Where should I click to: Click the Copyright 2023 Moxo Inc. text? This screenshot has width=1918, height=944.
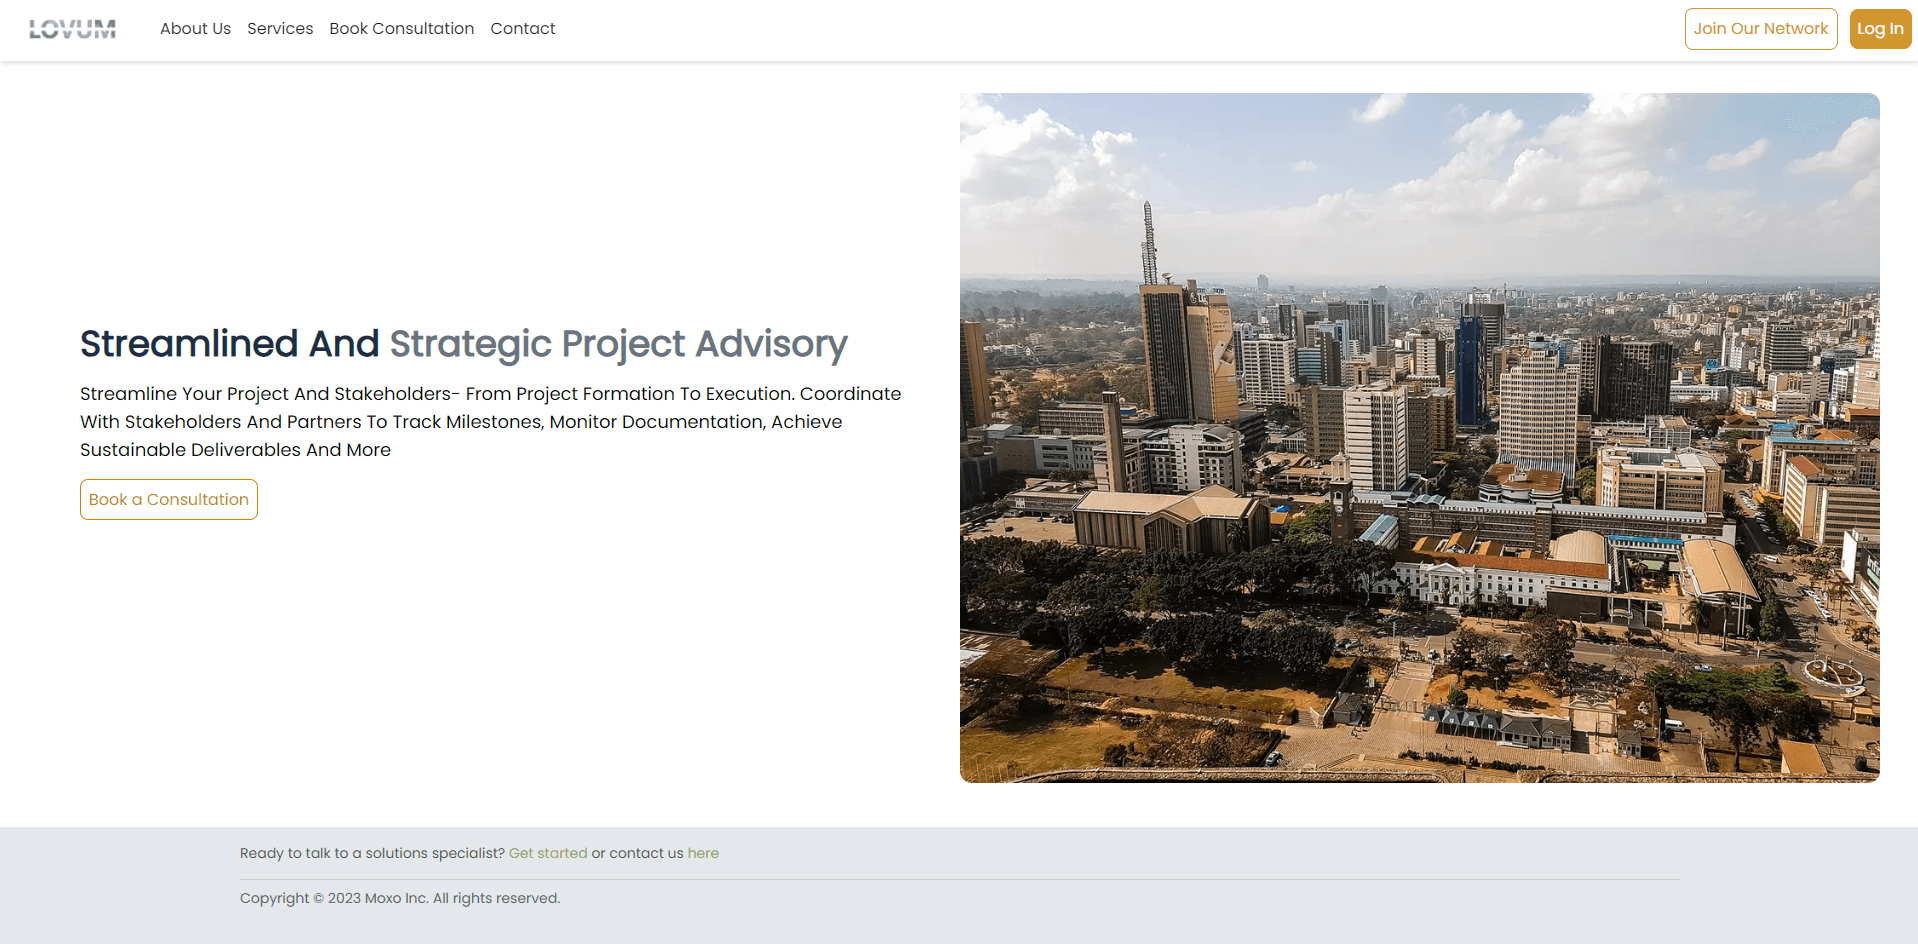coord(400,898)
